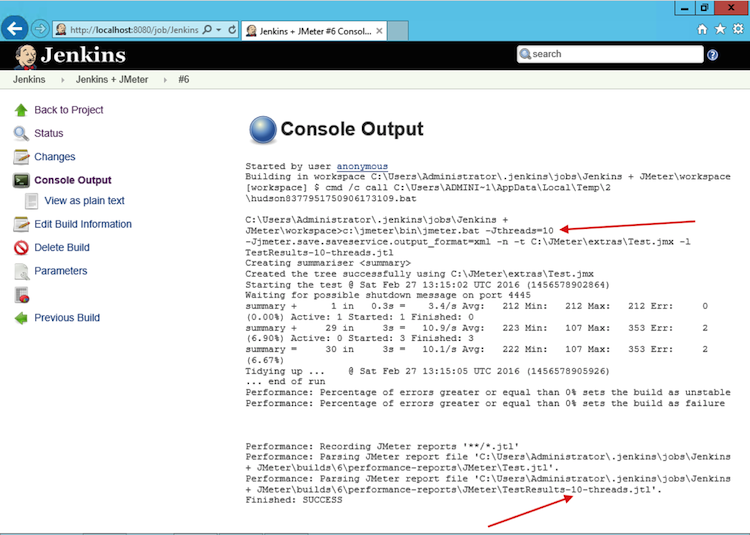The height and width of the screenshot is (535, 750).
Task: Click the Jenkins butler logo
Action: pos(25,56)
